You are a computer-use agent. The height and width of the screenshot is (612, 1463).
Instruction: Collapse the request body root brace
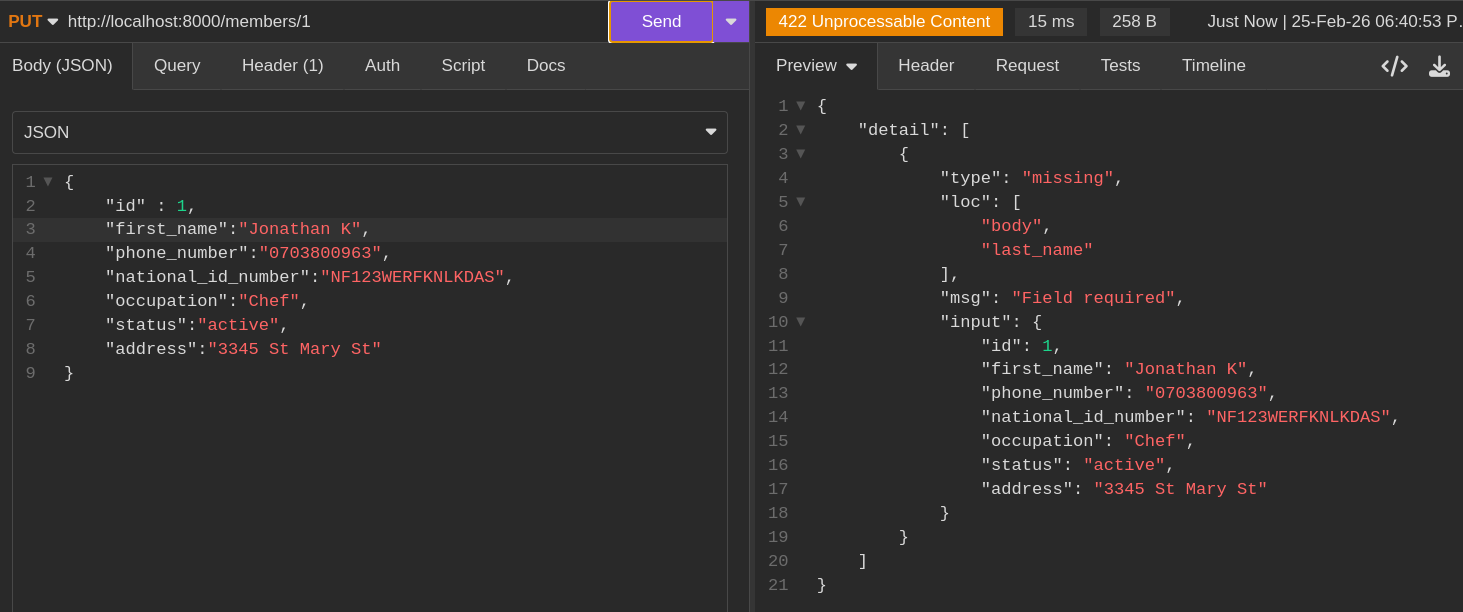(48, 182)
